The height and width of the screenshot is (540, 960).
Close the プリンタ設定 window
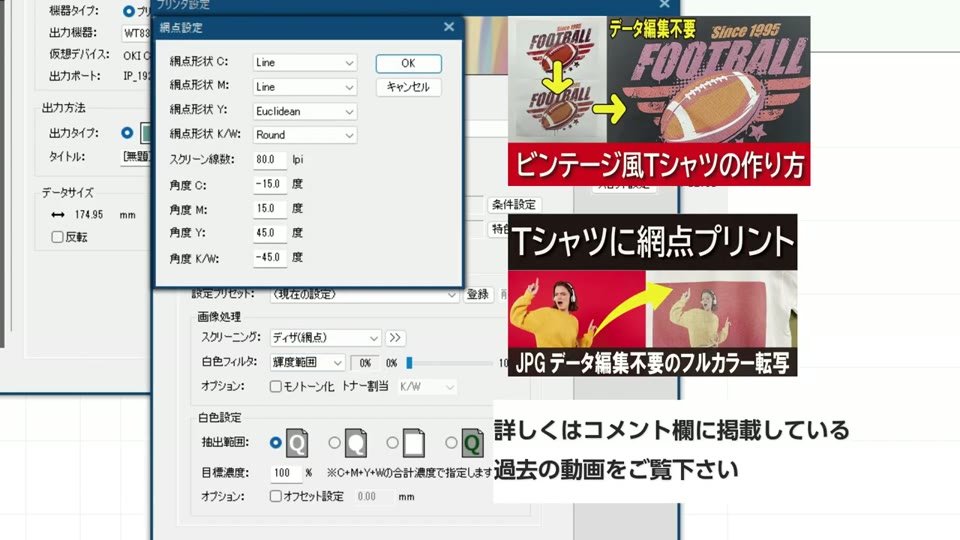664,4
